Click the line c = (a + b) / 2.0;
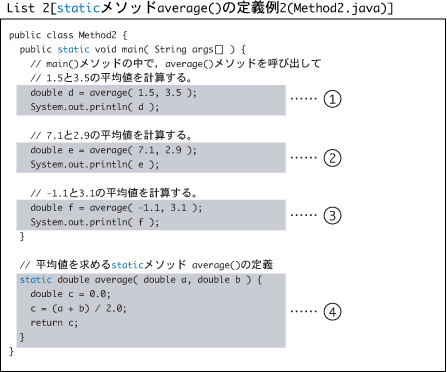The width and height of the screenshot is (447, 372). click(x=78, y=308)
